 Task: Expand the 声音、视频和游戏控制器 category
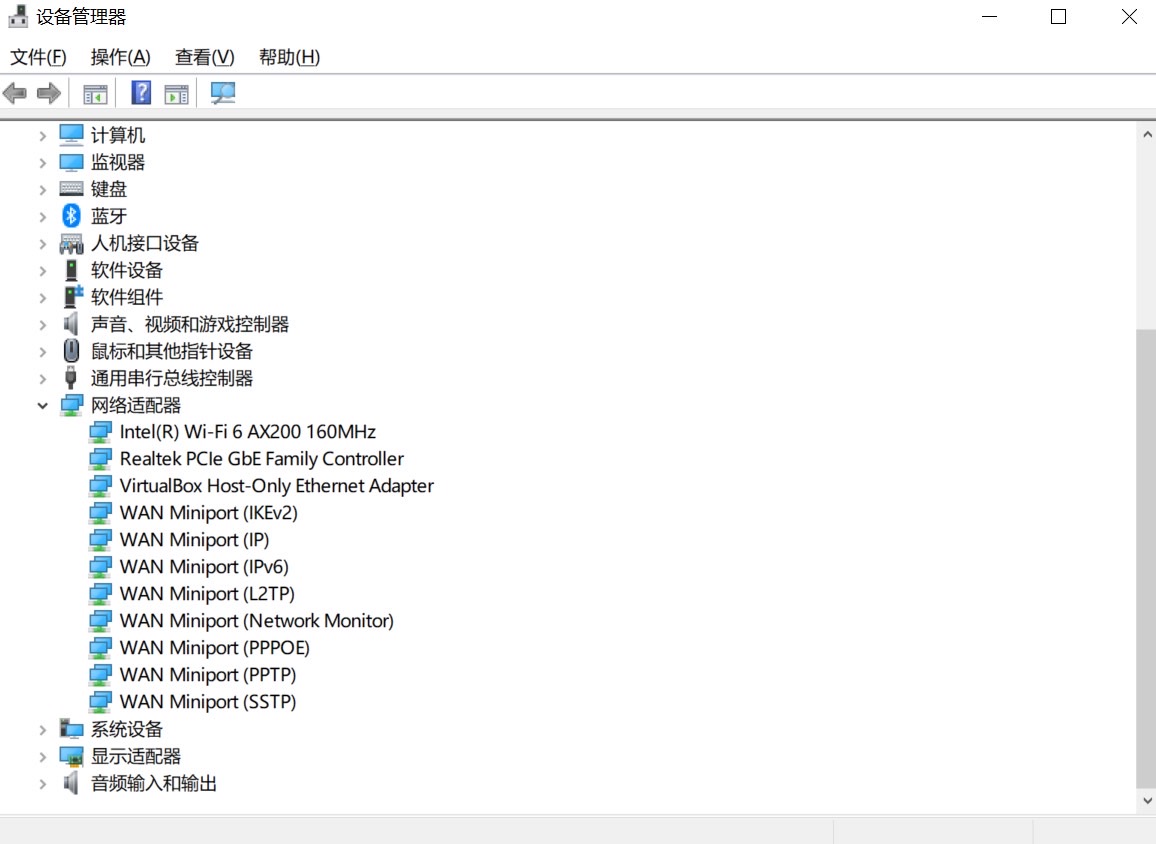[x=42, y=325]
